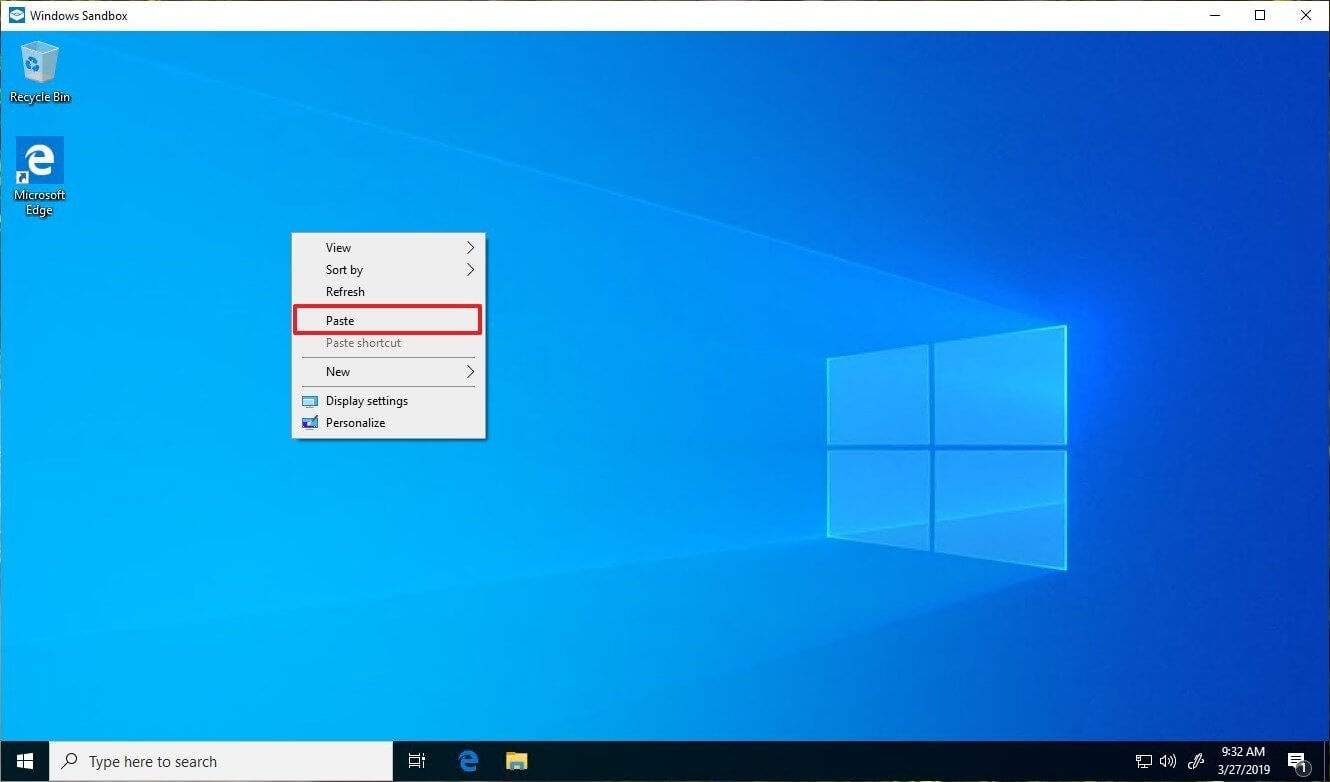Open the Start menu
1330x782 pixels.
(24, 761)
